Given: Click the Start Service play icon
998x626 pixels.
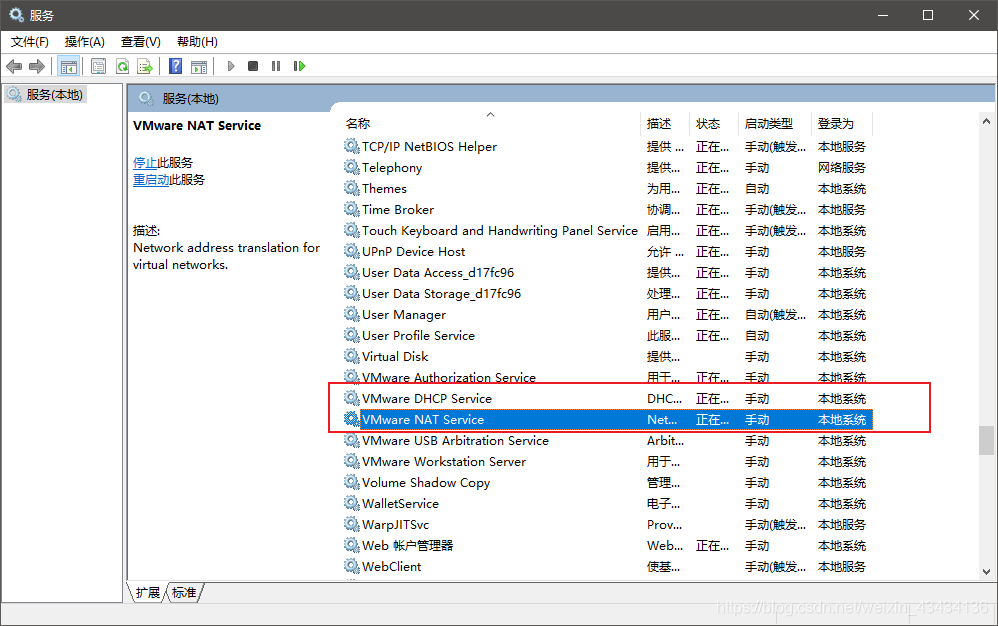Looking at the screenshot, I should [x=231, y=66].
